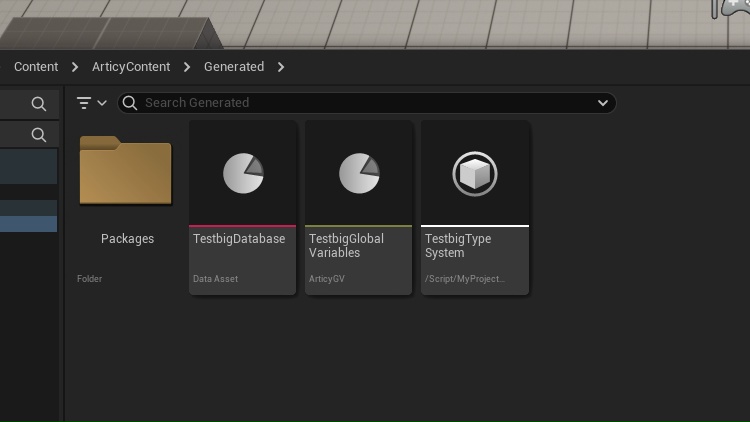Screen dimensions: 750x422
Task: Expand the chevron after Content breadcrumb
Action: (75, 67)
